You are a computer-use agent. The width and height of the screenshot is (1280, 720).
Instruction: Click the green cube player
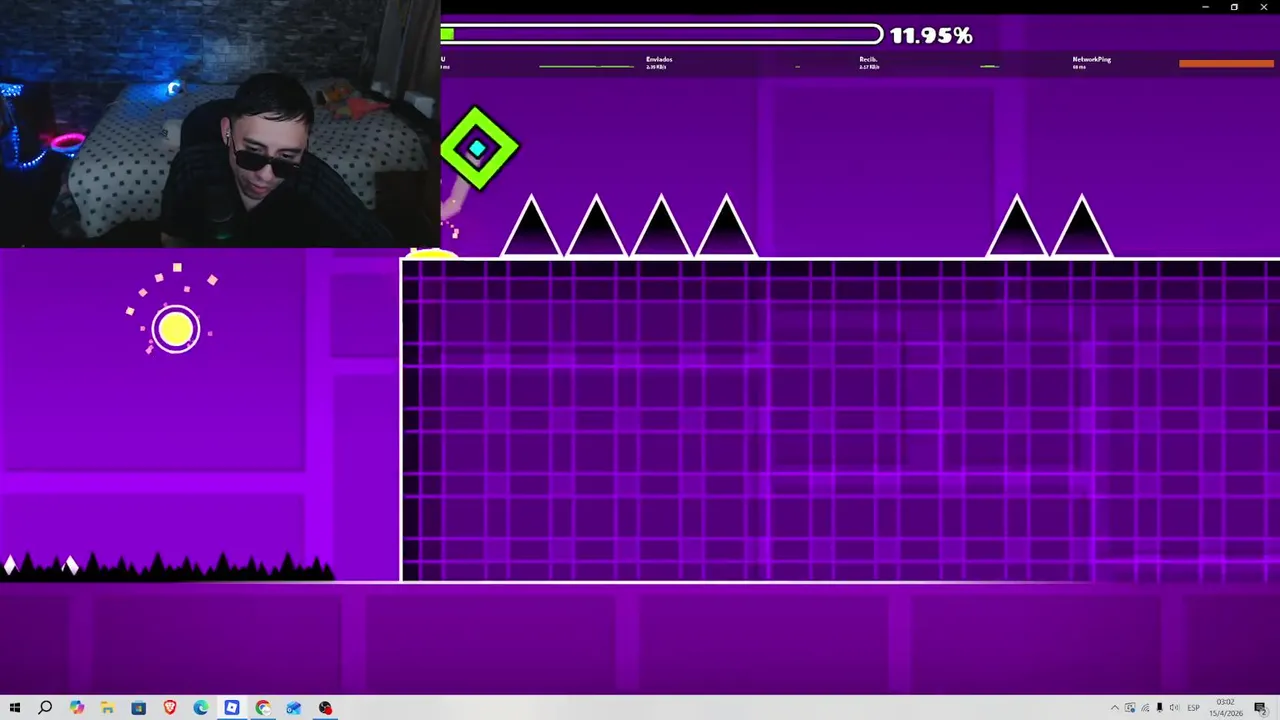coord(479,148)
